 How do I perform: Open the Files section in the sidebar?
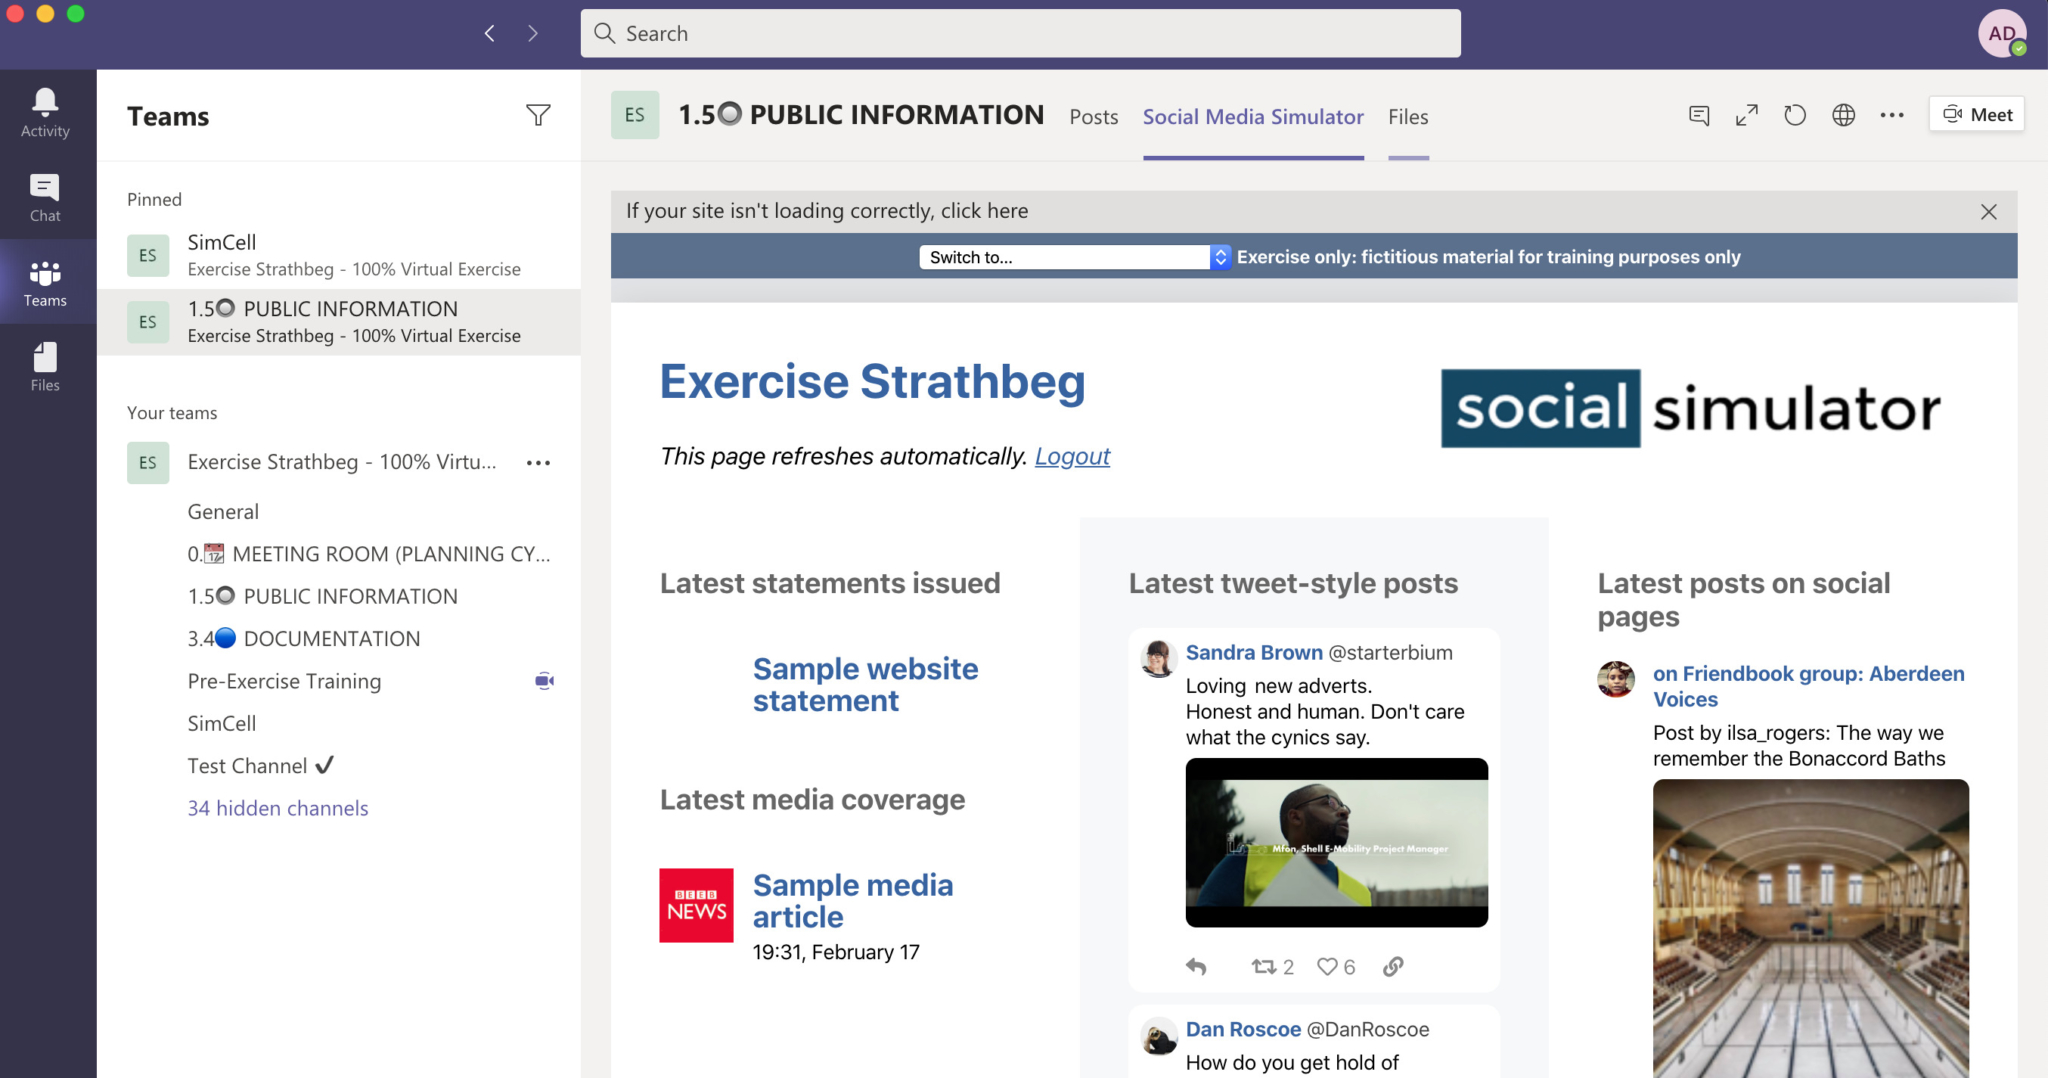click(44, 365)
